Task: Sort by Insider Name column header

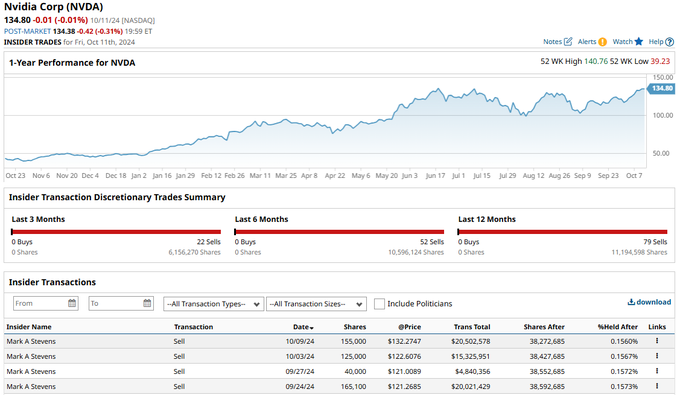Action: [29, 327]
